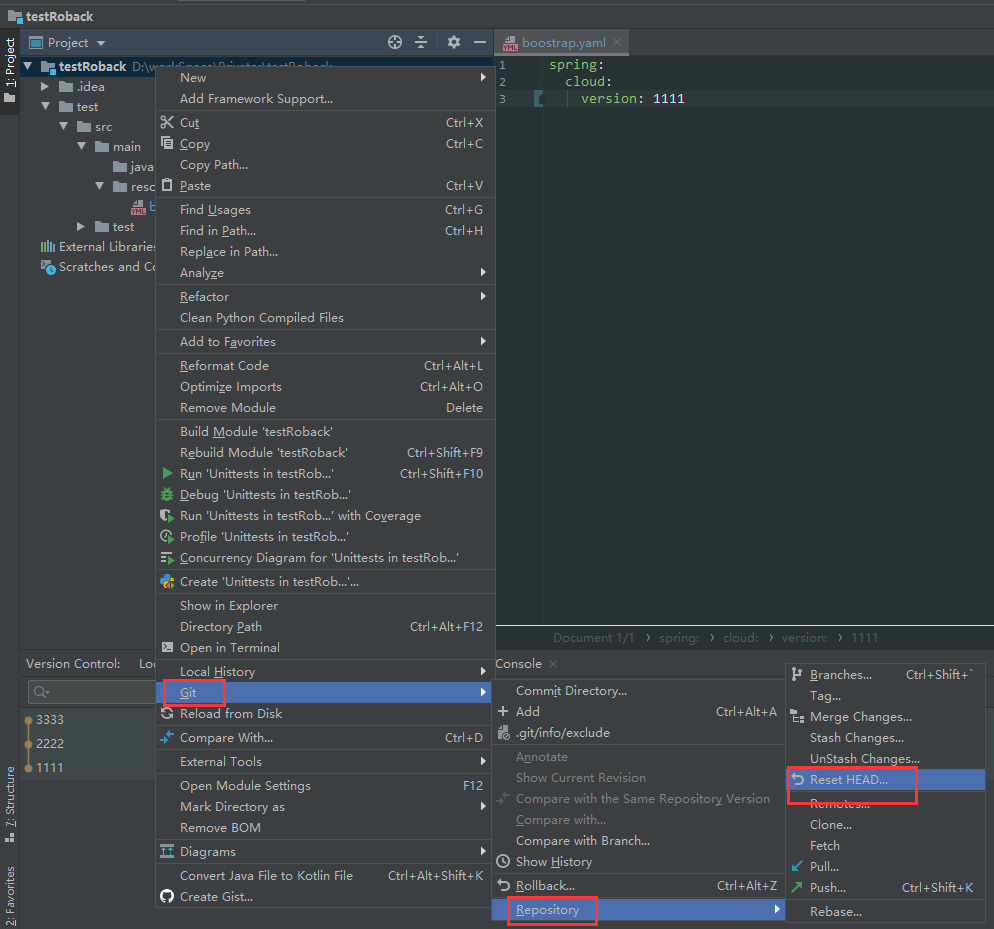This screenshot has width=994, height=929.
Task: Expand the Analyze submenu
Action: [x=483, y=272]
